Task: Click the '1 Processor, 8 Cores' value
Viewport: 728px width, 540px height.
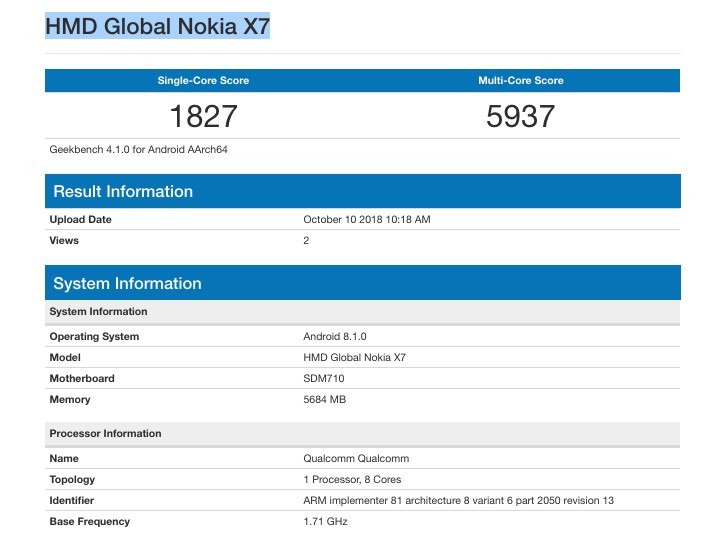Action: coord(352,480)
